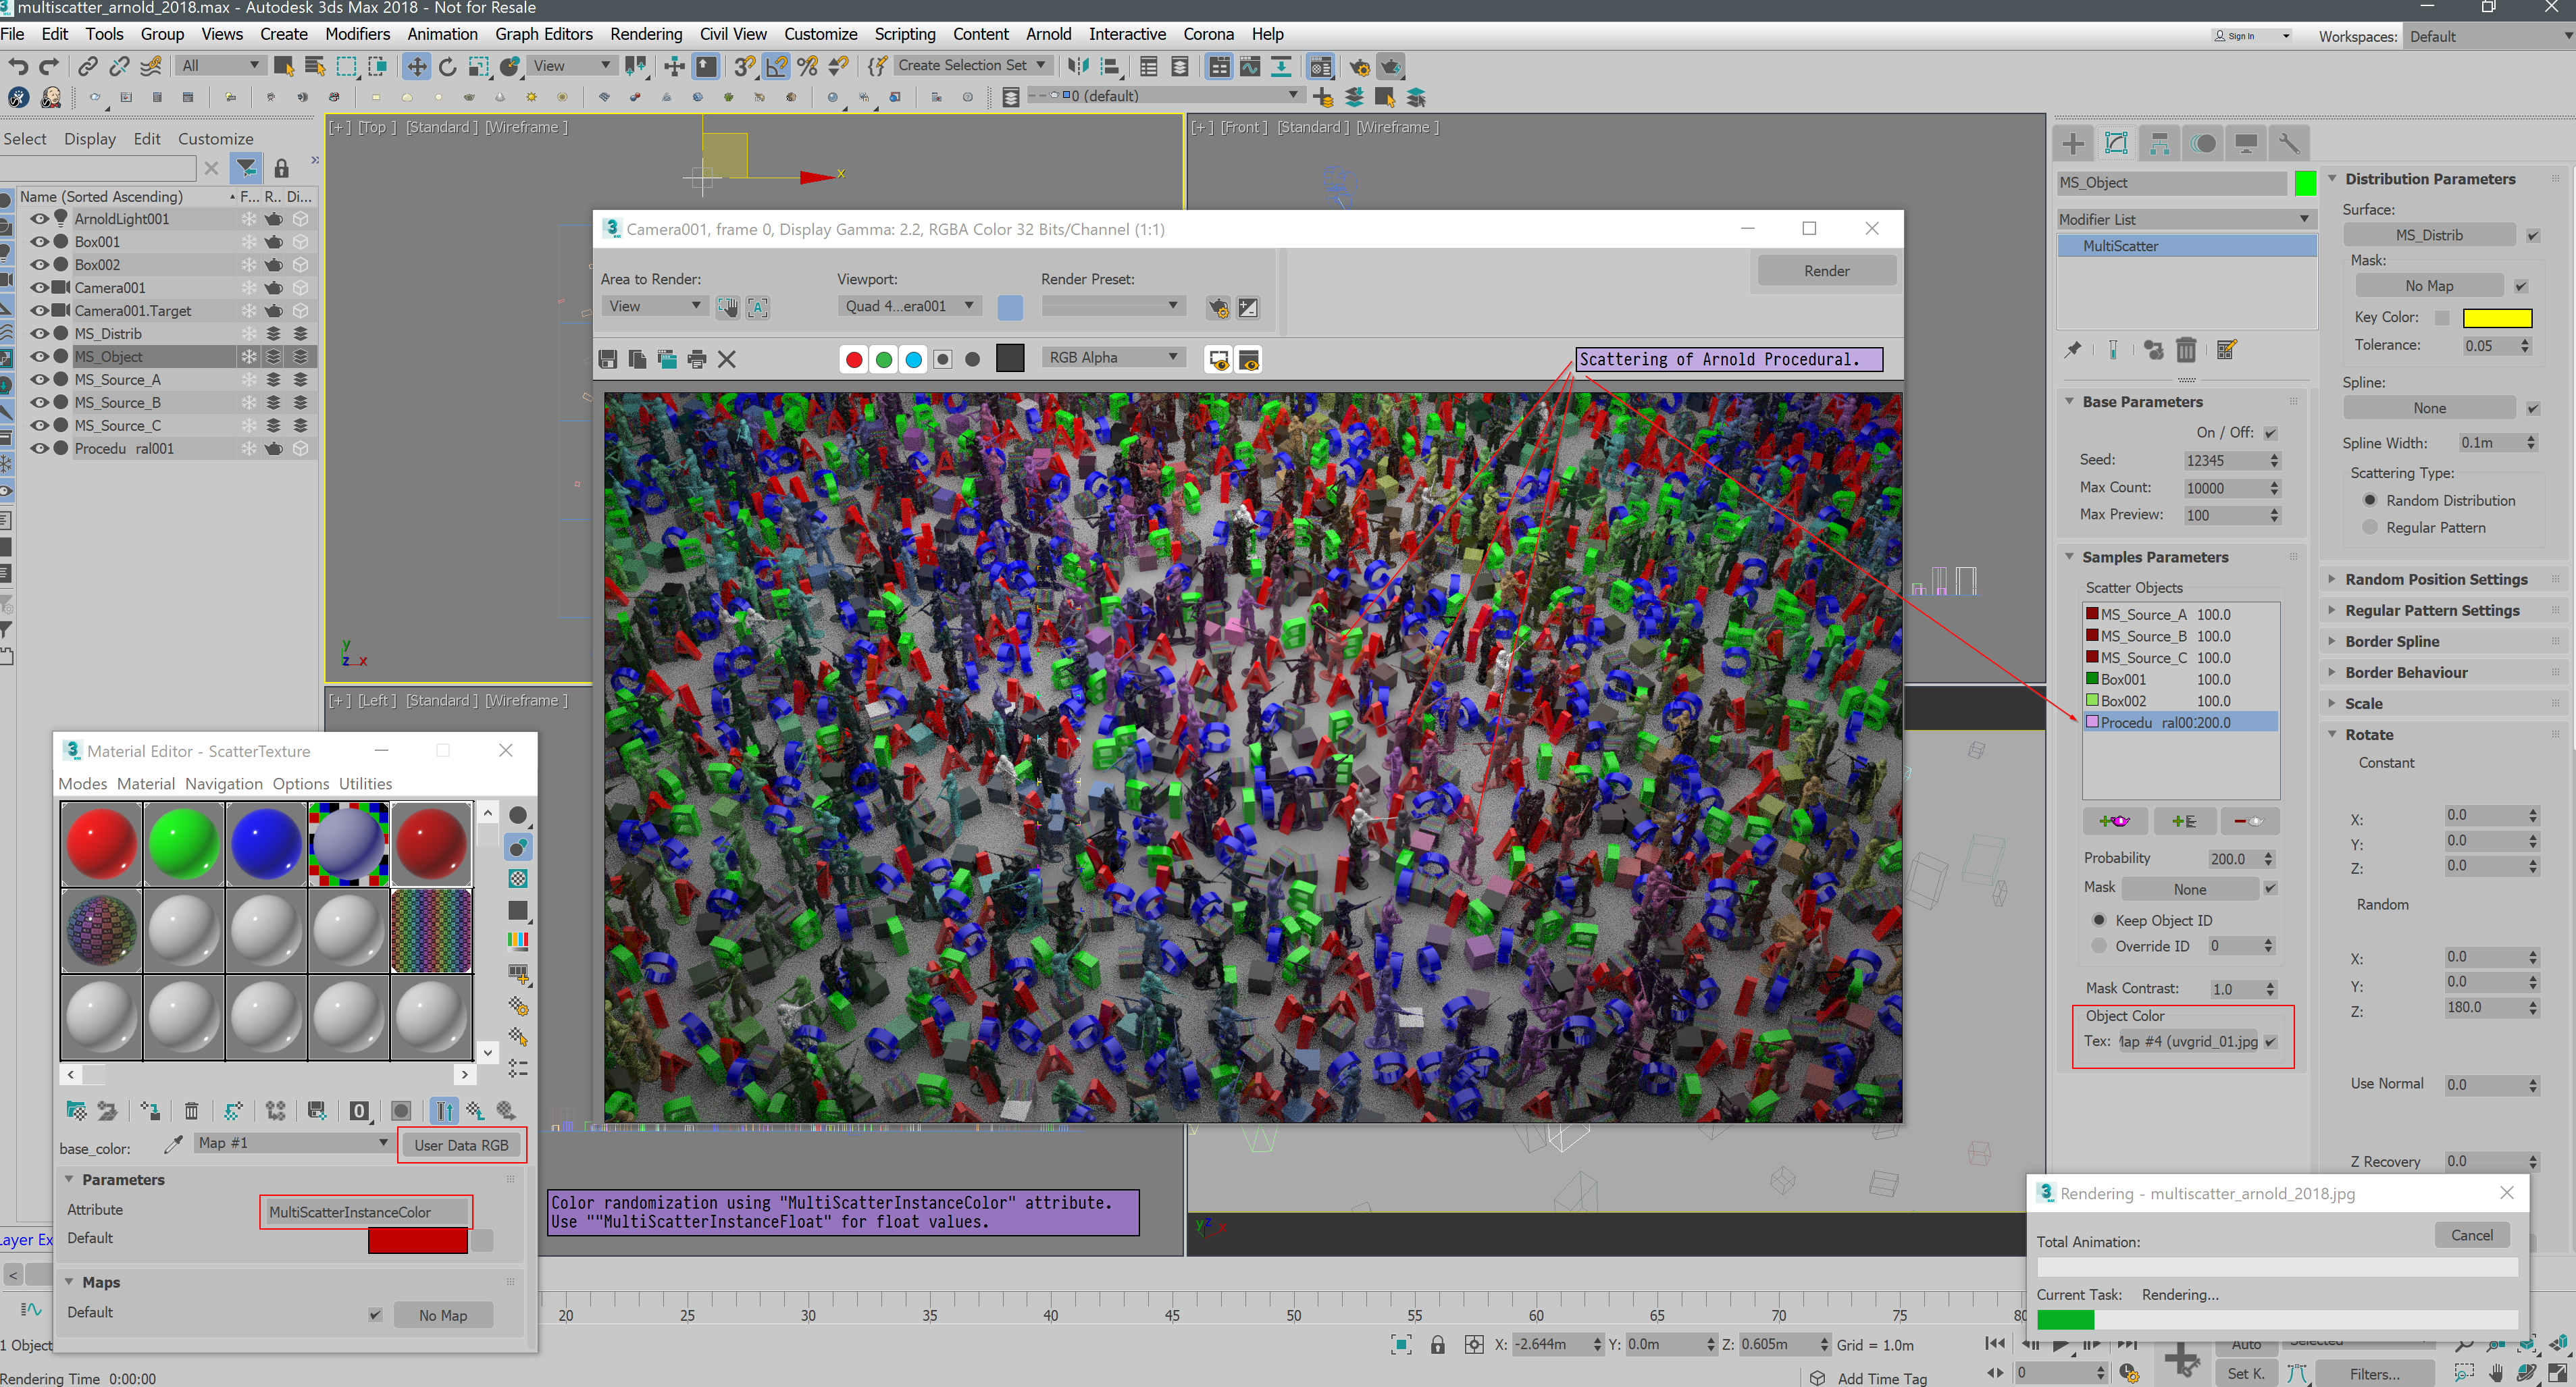Viewport: 2576px width, 1387px height.
Task: Print the rendered image
Action: tap(697, 359)
